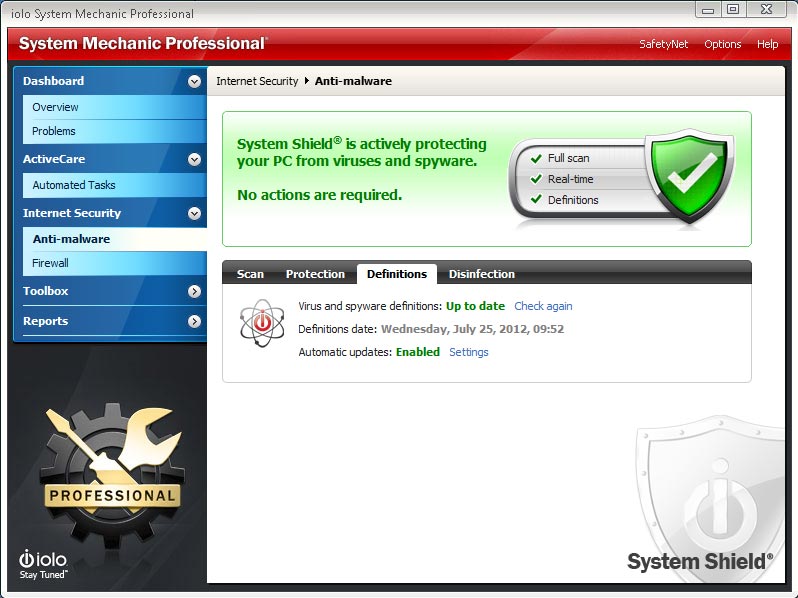This screenshot has height=598, width=798.
Task: Click the iolo Stay Tuned logo
Action: click(x=43, y=565)
